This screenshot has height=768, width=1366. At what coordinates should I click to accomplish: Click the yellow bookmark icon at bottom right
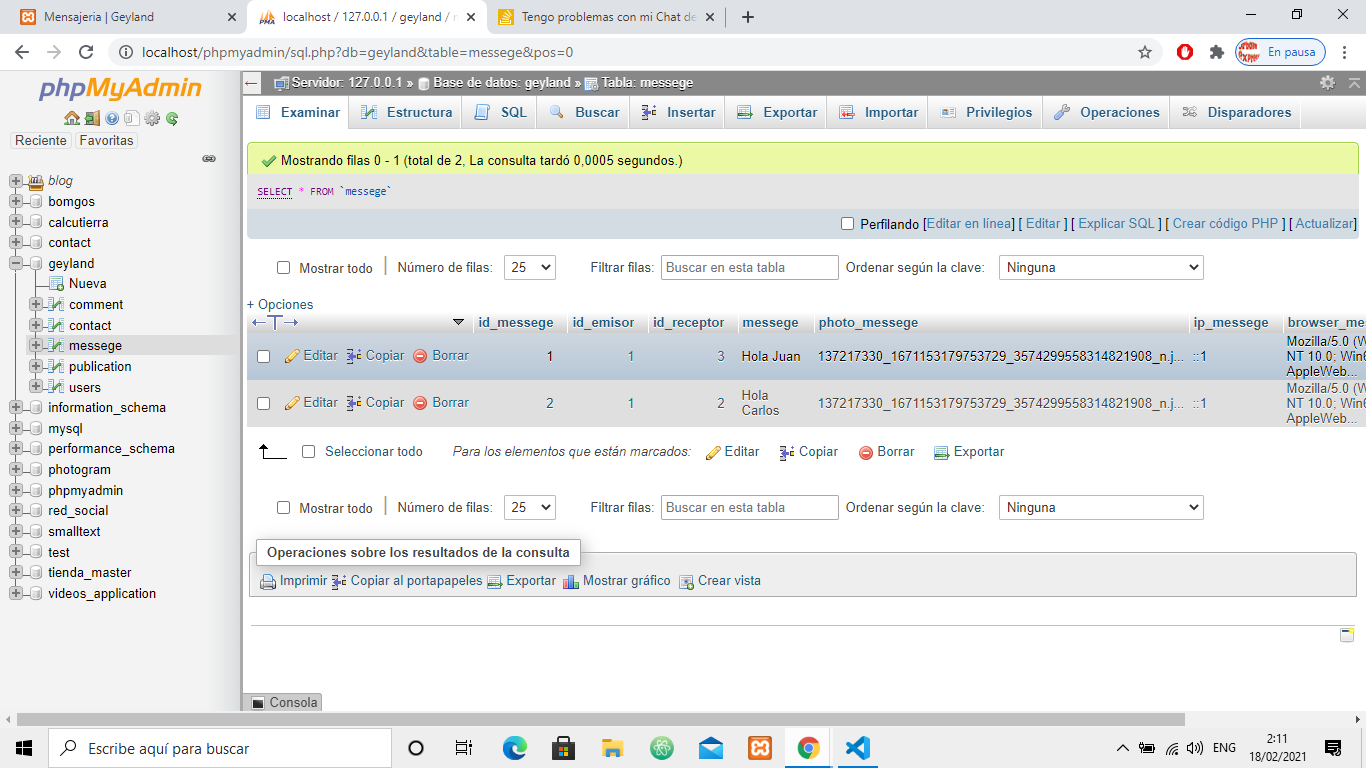(x=1346, y=635)
